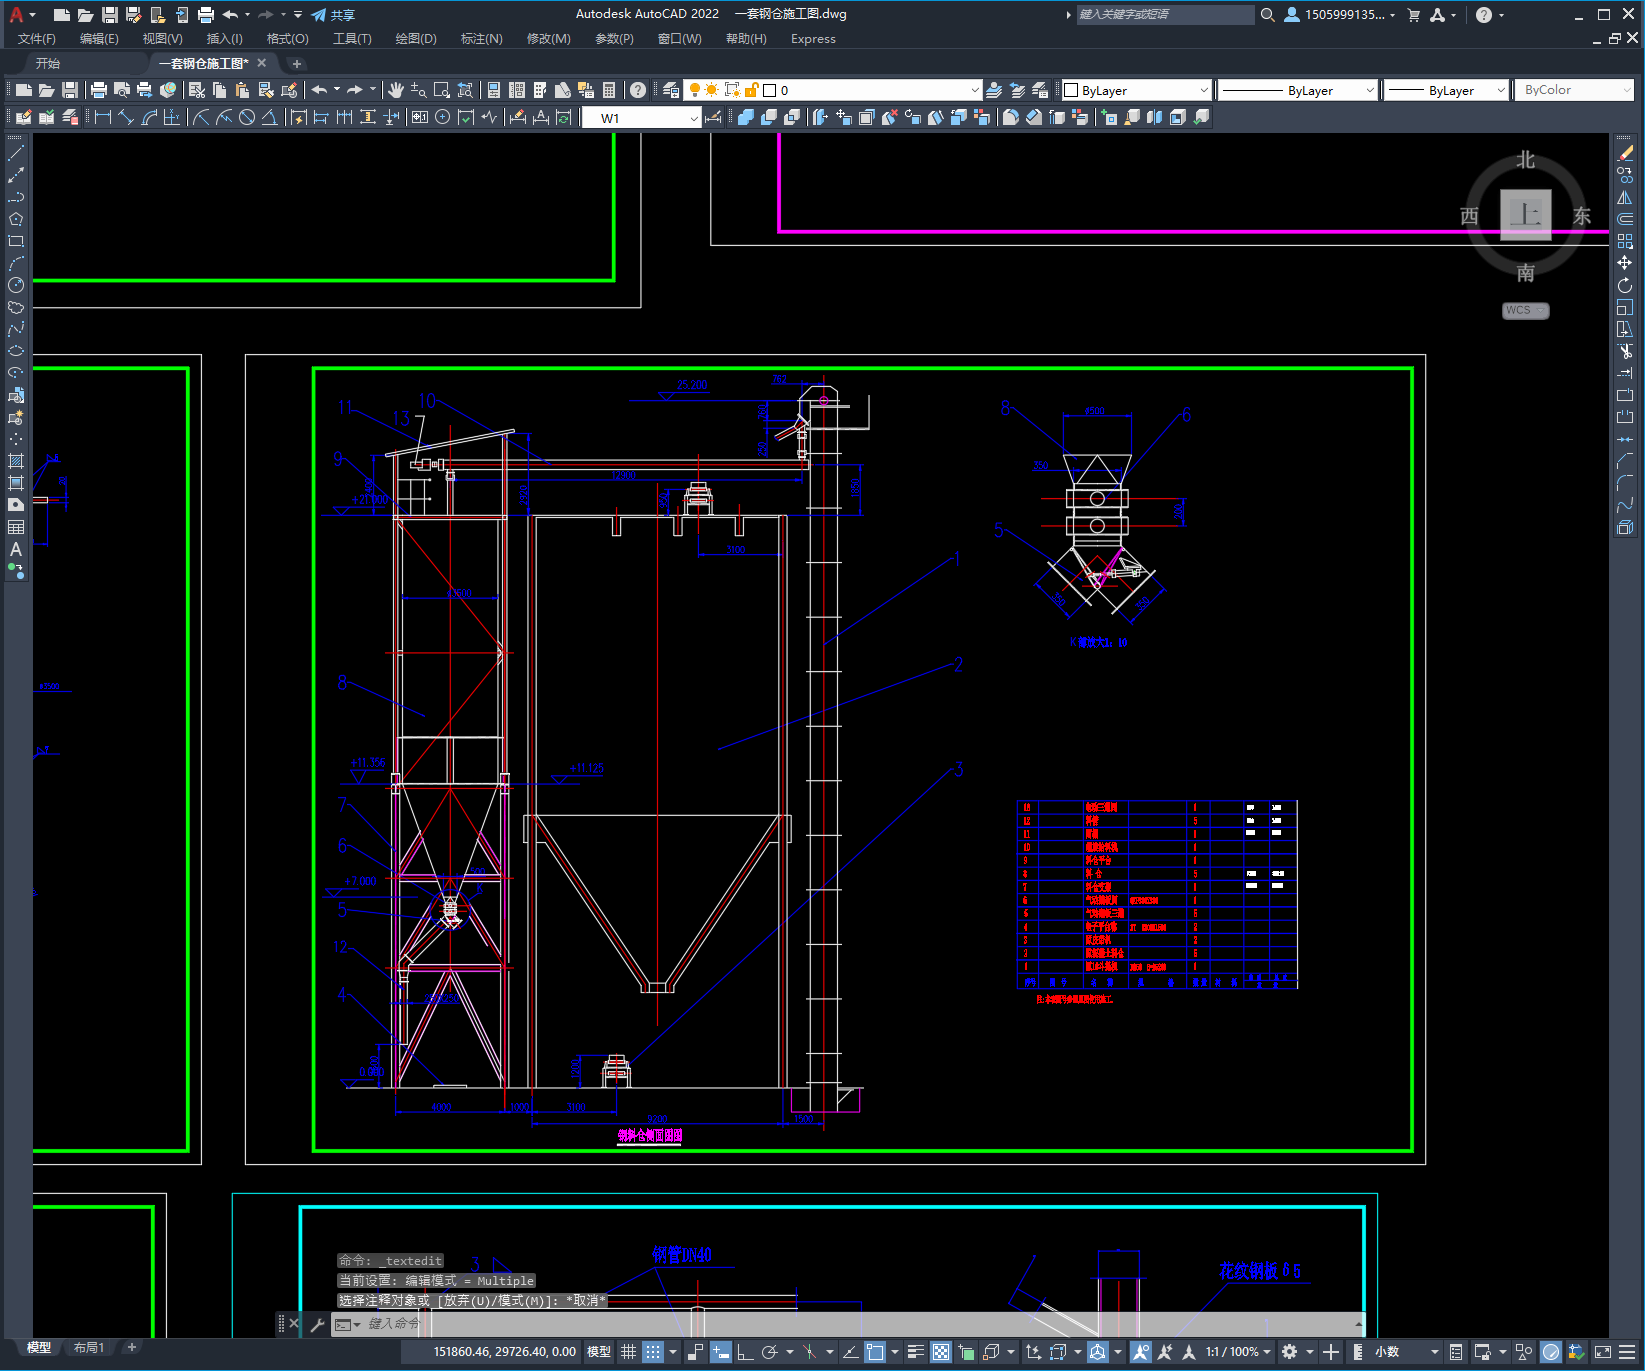Screen dimensions: 1645x1371
Task: Click the 共享 share button
Action: 333,15
